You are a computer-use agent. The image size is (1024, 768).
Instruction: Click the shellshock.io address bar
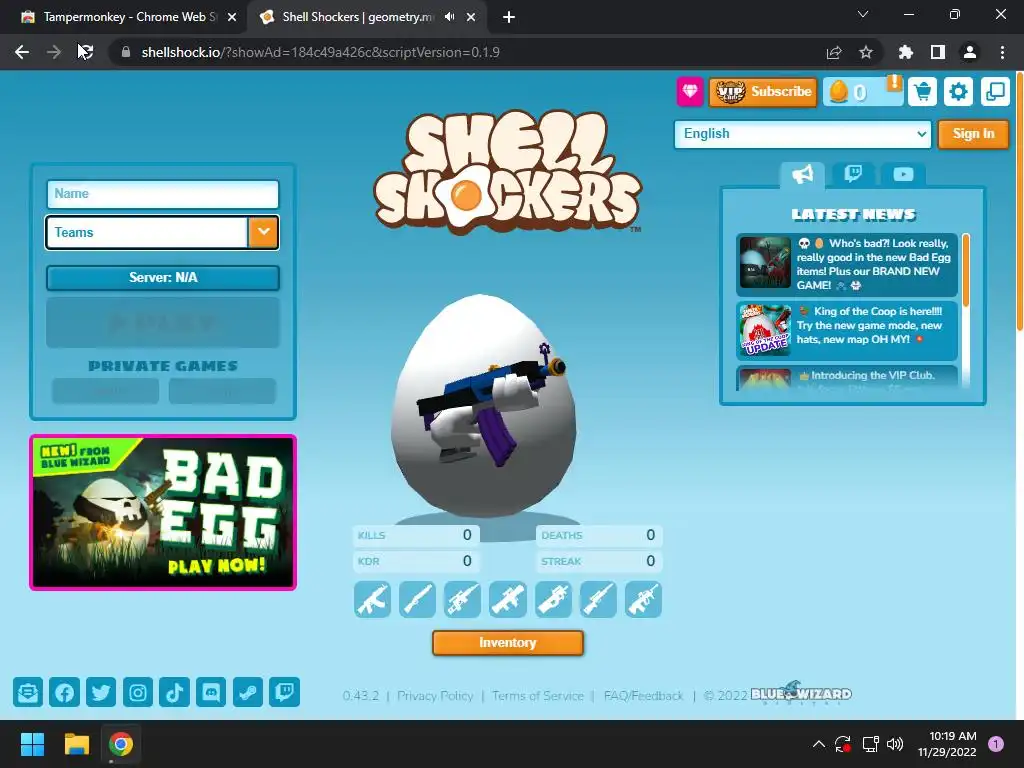point(470,52)
